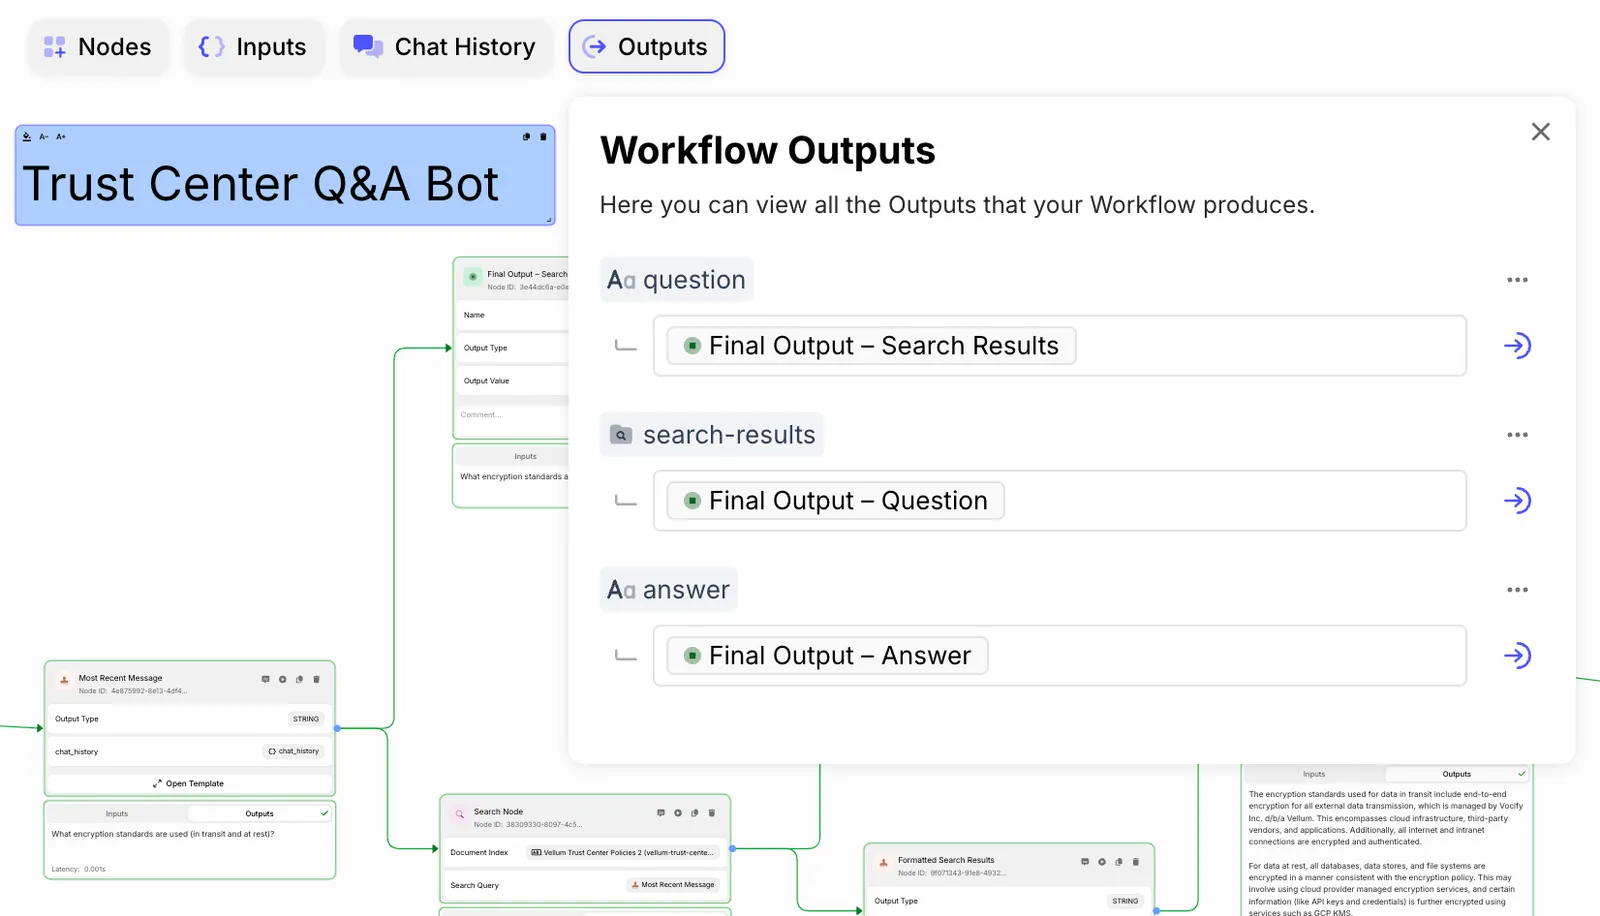
Task: Open the more options menu for question output
Action: [x=1517, y=280]
